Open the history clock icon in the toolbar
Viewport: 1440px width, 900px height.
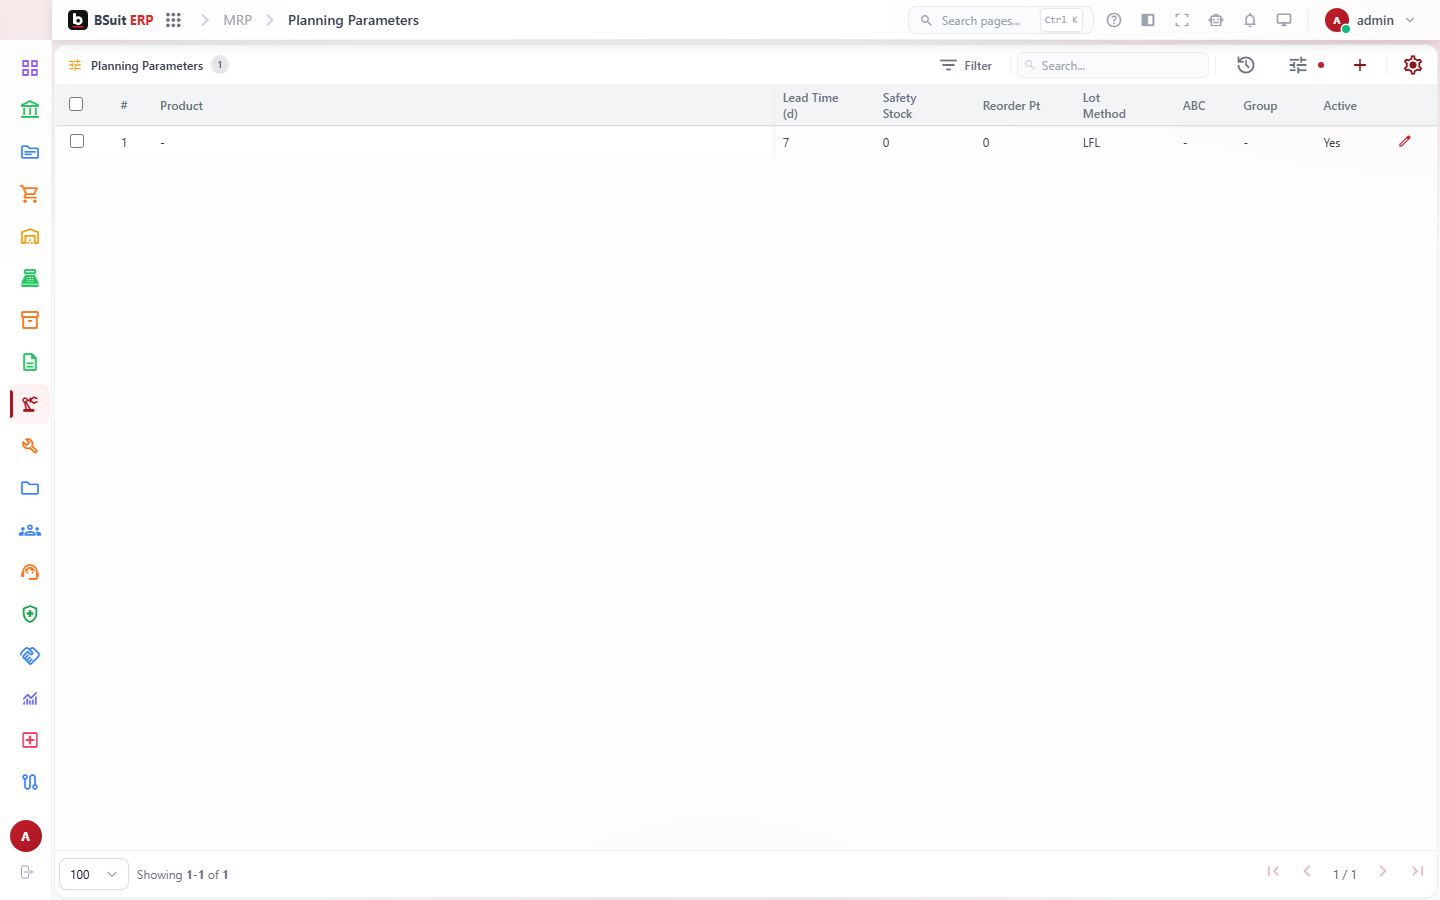(1246, 65)
